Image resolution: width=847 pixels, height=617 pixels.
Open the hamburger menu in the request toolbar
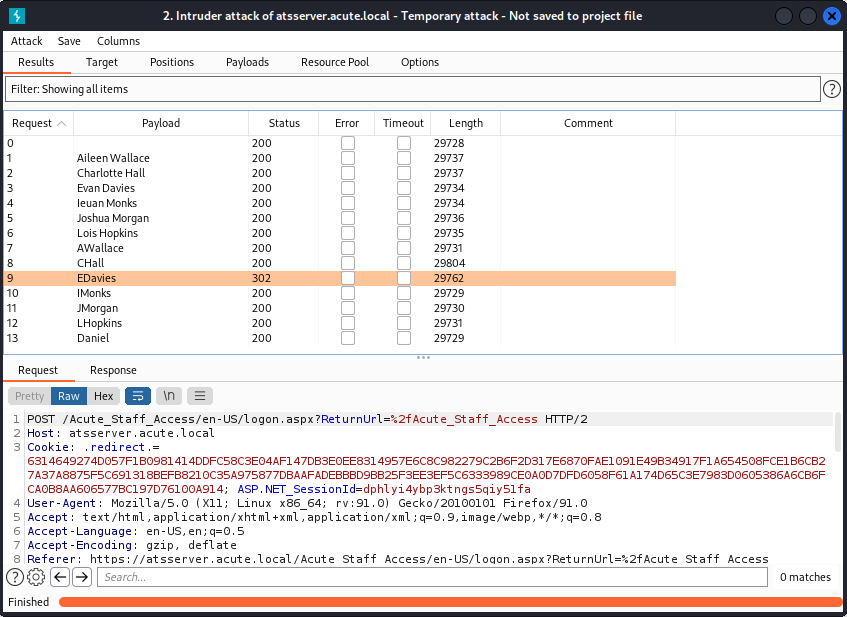198,395
